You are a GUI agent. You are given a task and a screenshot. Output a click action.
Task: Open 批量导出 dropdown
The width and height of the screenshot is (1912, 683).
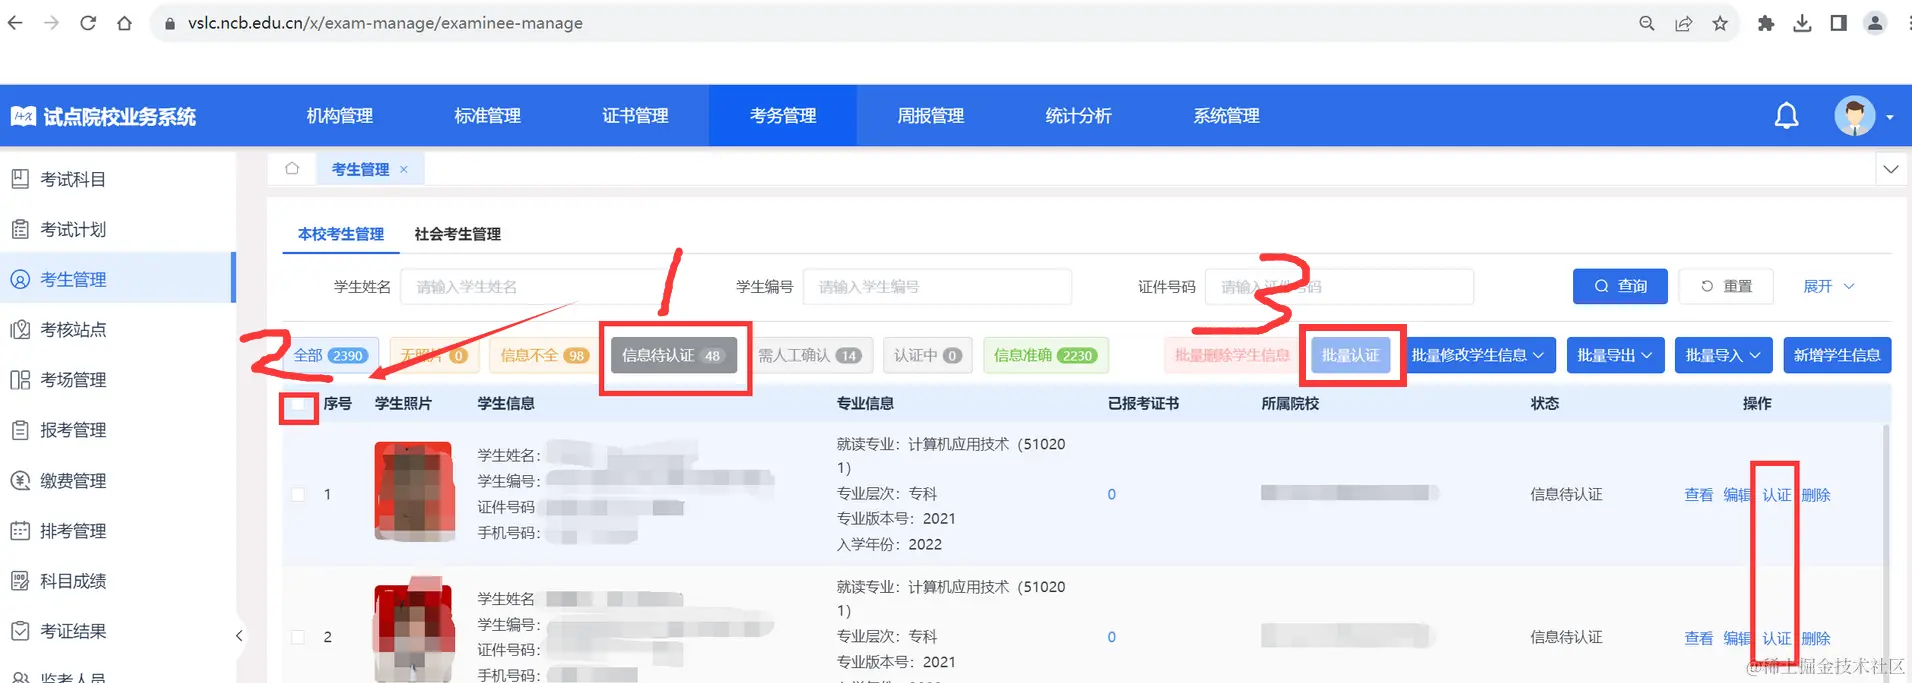[1614, 355]
